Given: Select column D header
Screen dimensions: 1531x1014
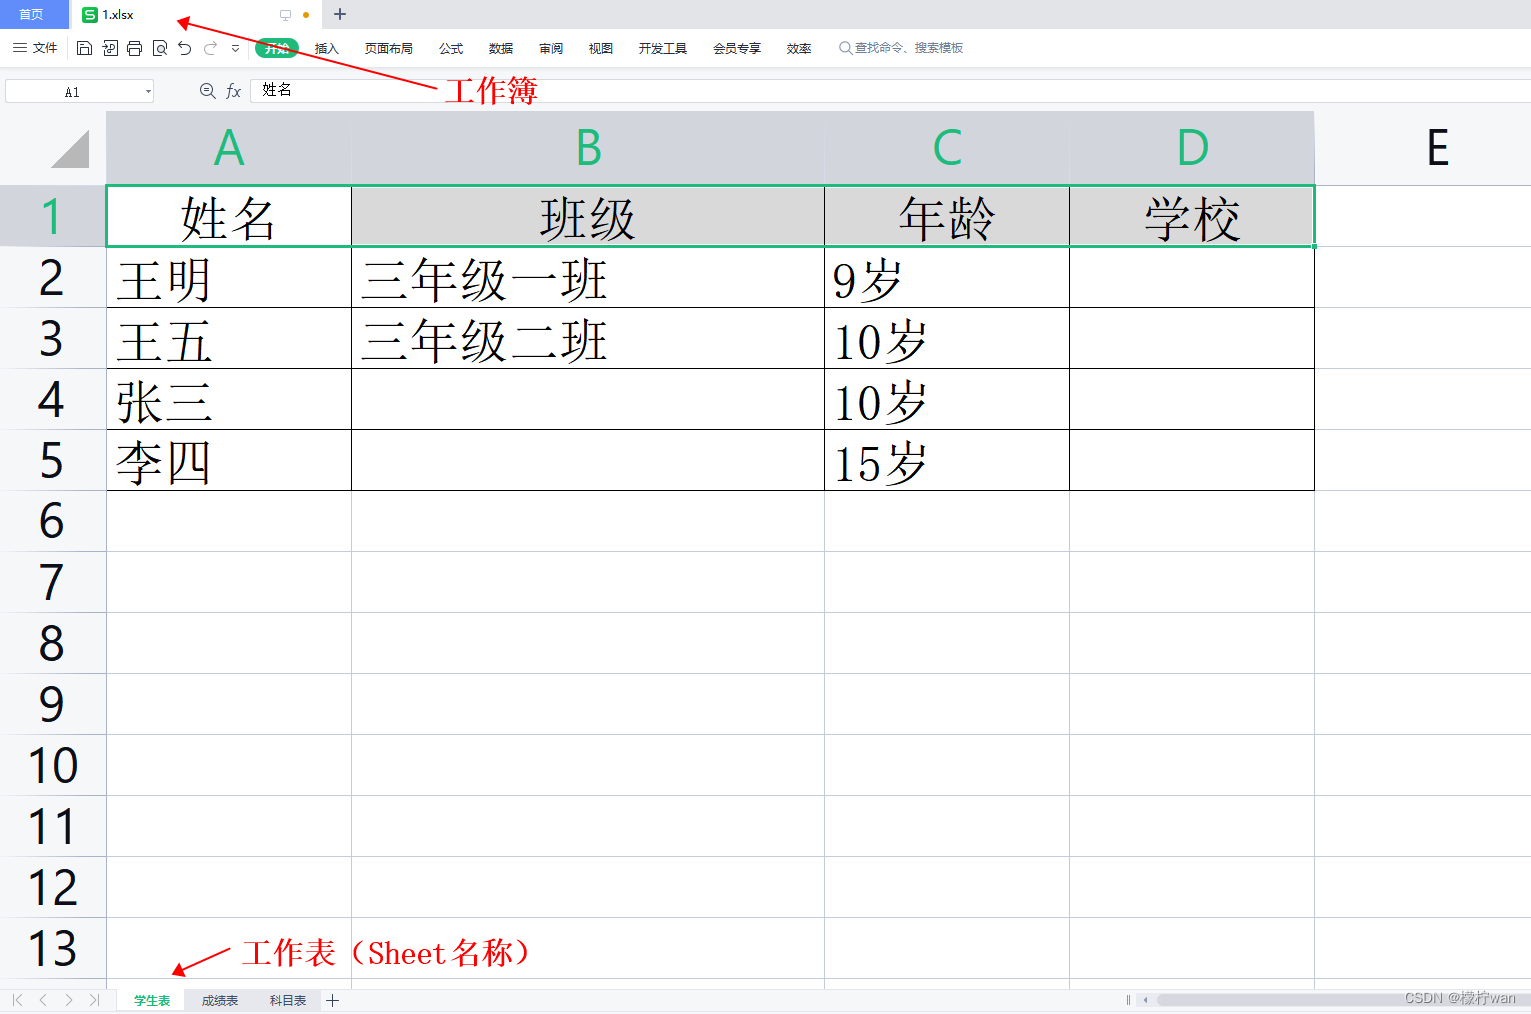Looking at the screenshot, I should (1192, 148).
